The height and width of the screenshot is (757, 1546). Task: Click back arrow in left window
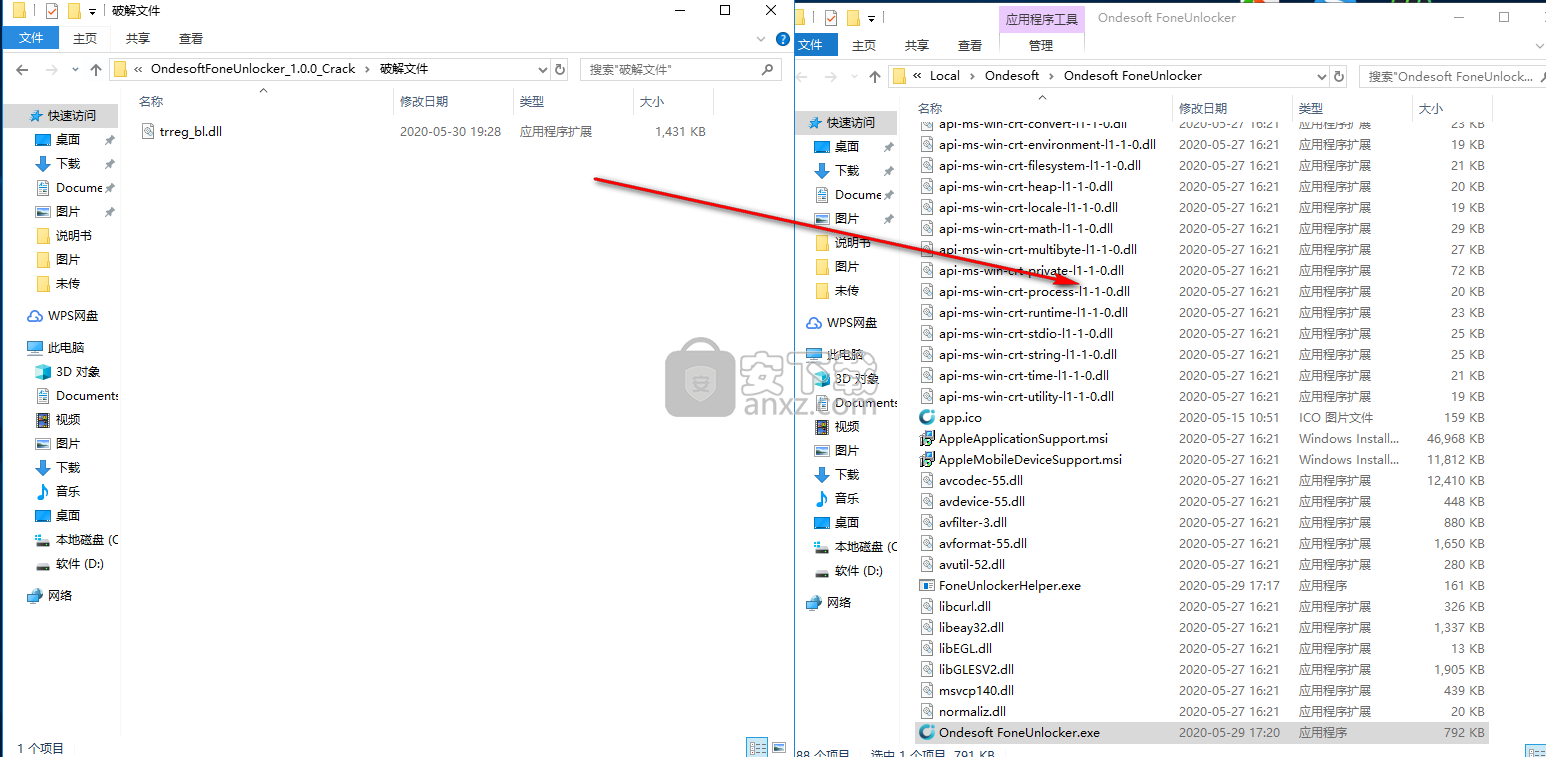point(22,70)
